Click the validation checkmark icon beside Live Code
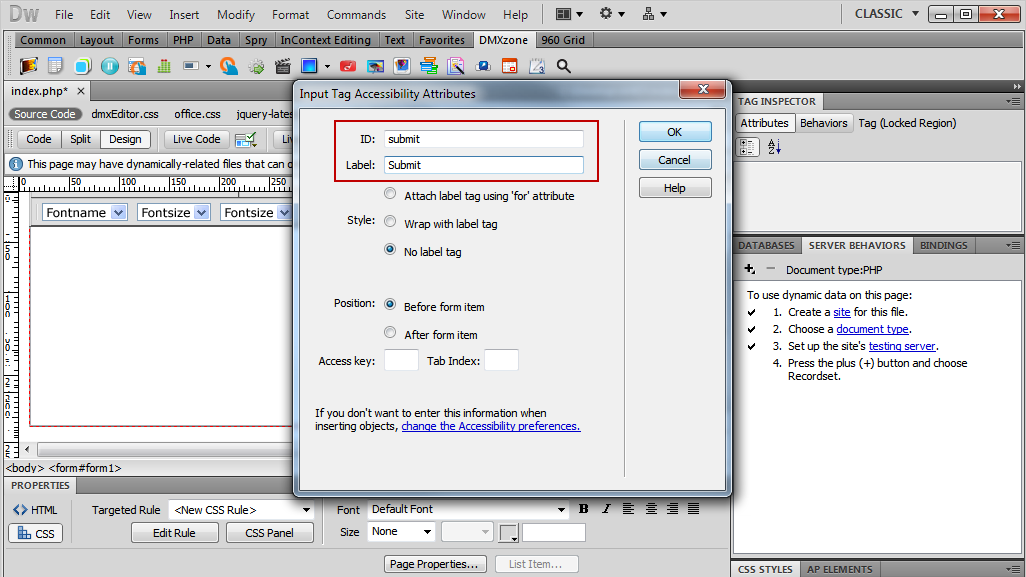1026x577 pixels. click(246, 139)
